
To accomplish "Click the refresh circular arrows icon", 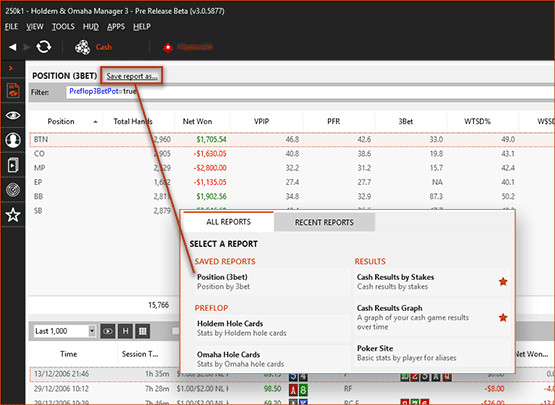I will tap(44, 47).
